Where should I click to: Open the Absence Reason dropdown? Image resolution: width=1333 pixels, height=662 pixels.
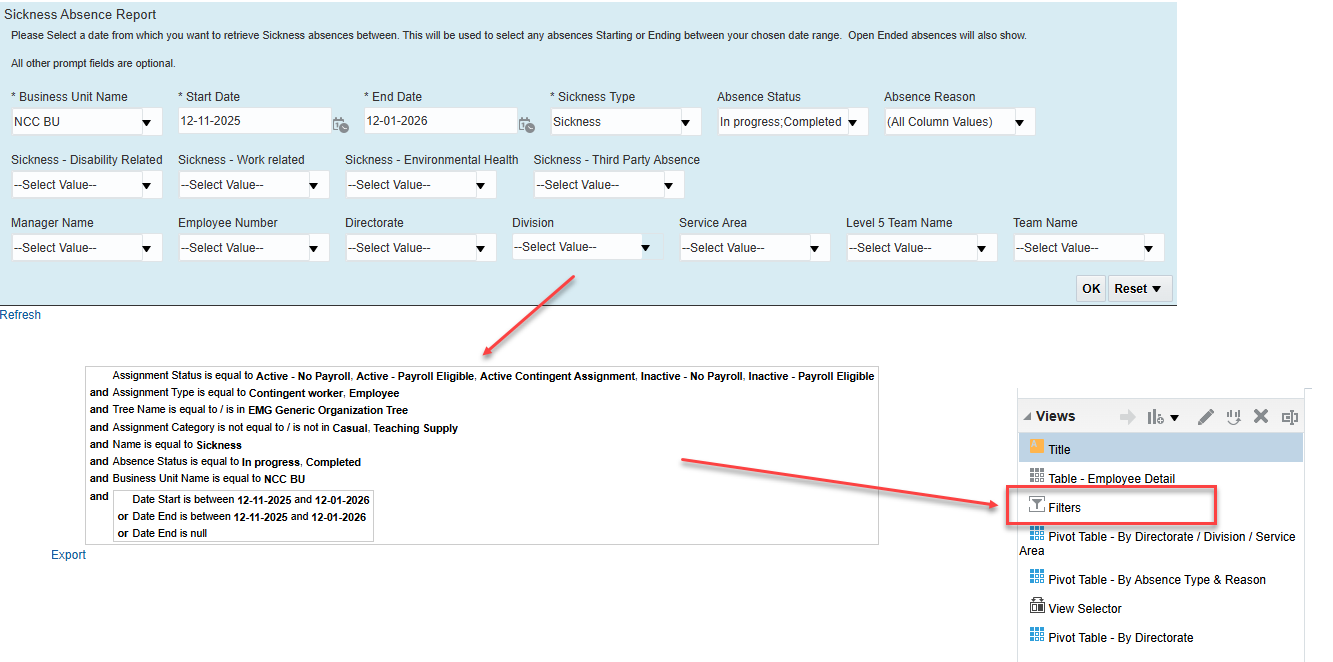[x=1021, y=123]
